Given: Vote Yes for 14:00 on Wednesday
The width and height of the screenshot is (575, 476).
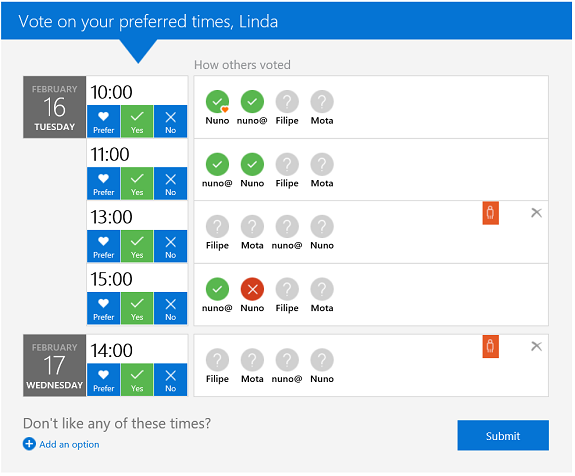Looking at the screenshot, I should pos(138,380).
